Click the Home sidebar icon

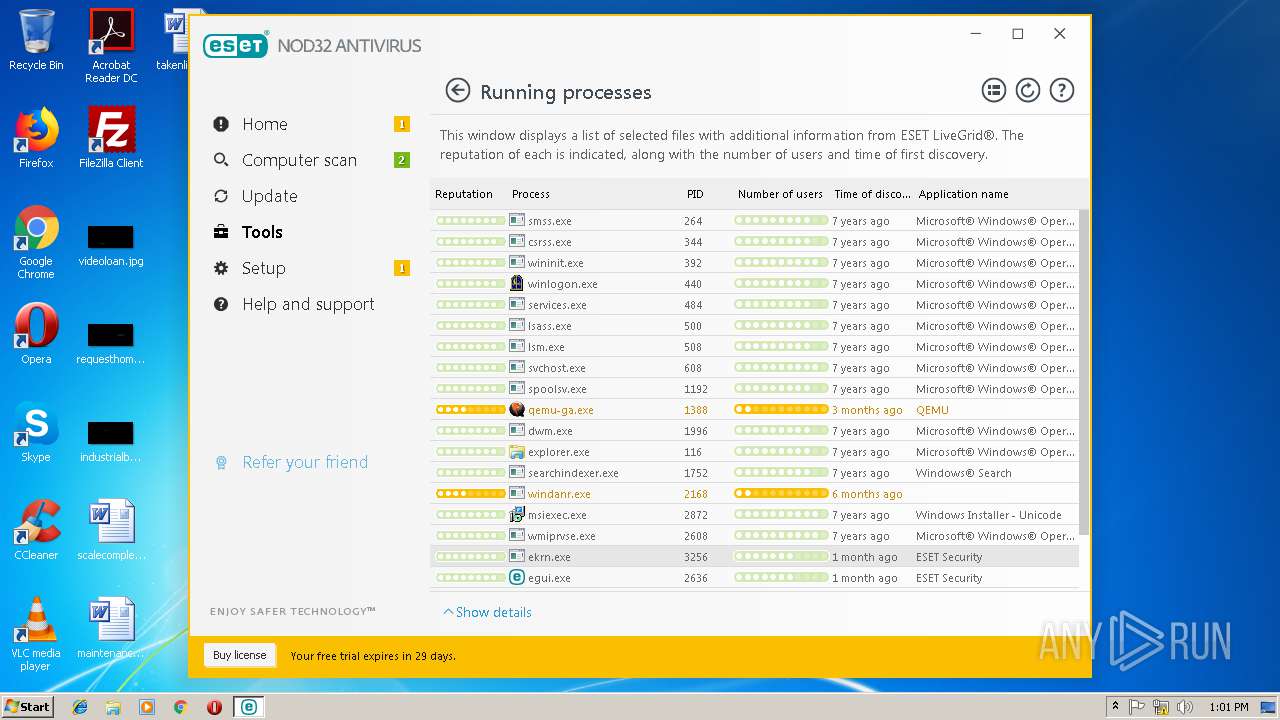tap(221, 124)
